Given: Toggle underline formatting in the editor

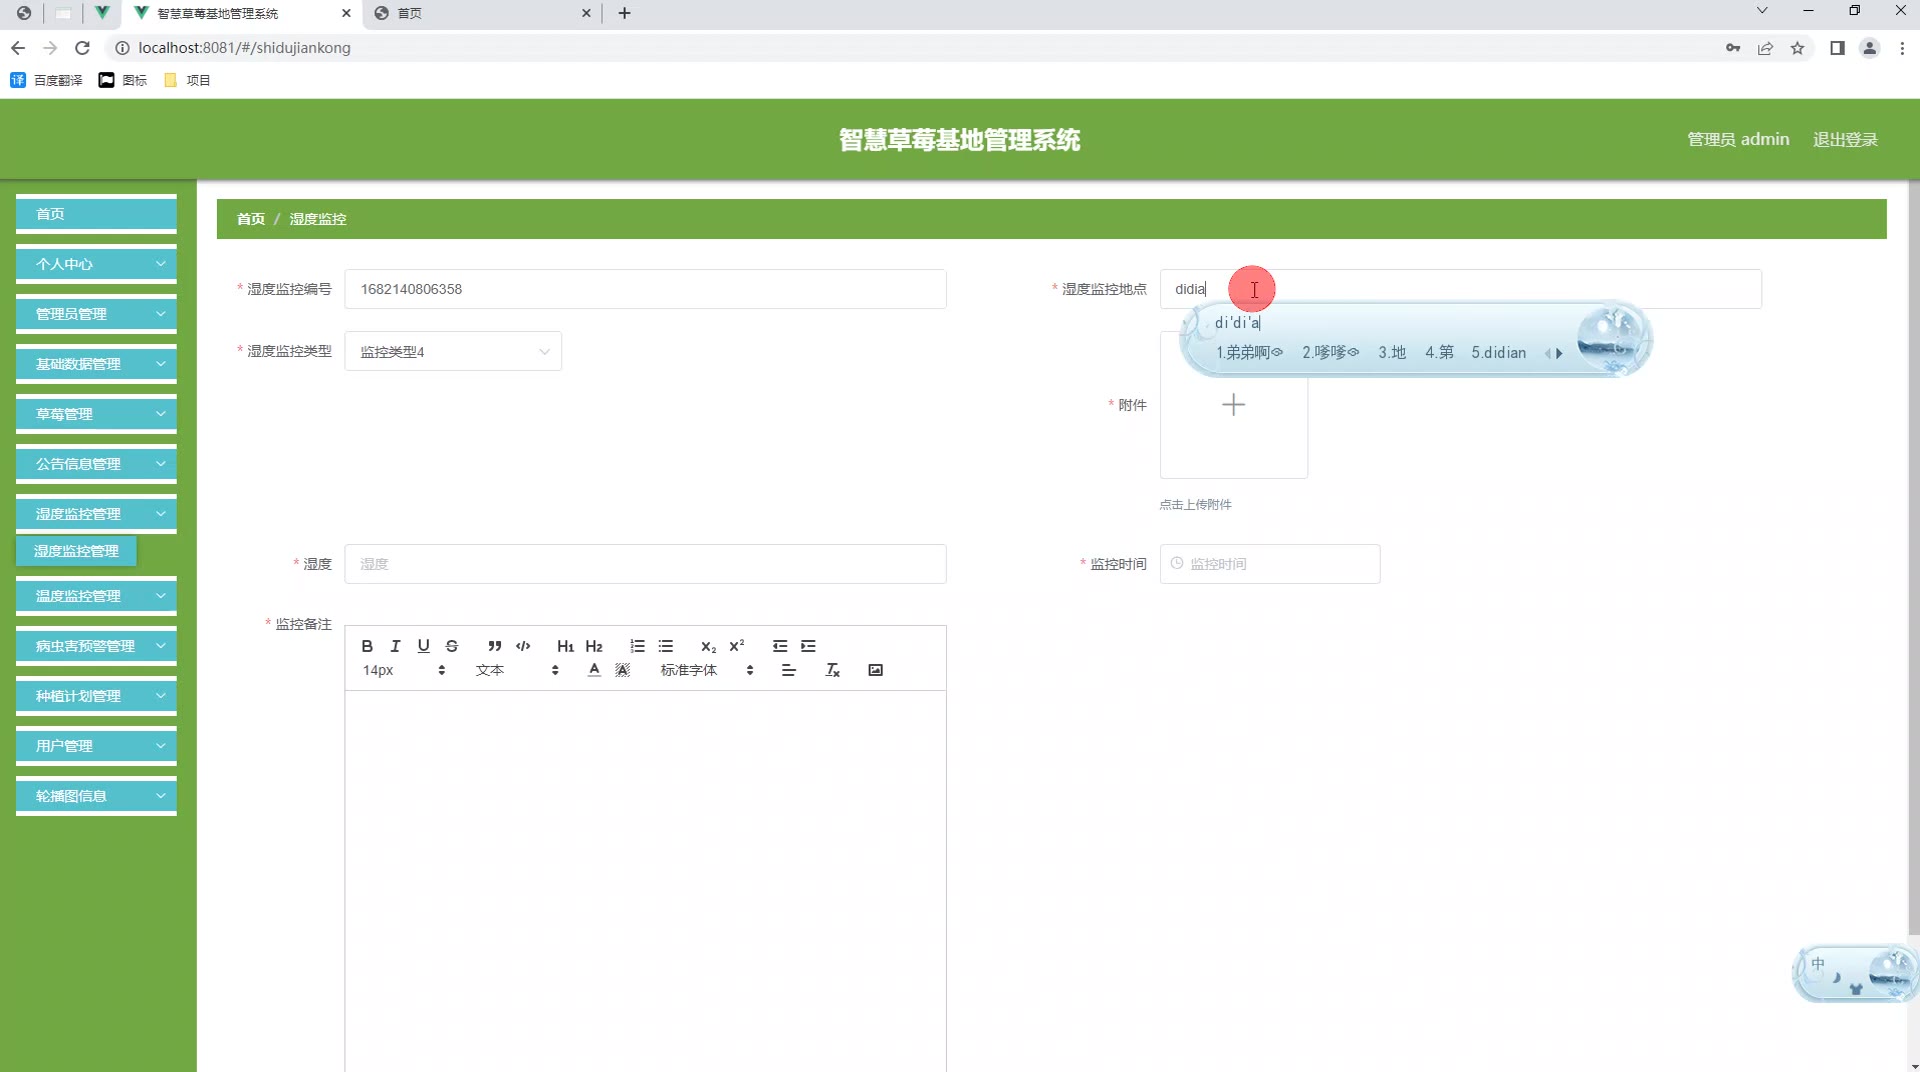Looking at the screenshot, I should pos(423,646).
